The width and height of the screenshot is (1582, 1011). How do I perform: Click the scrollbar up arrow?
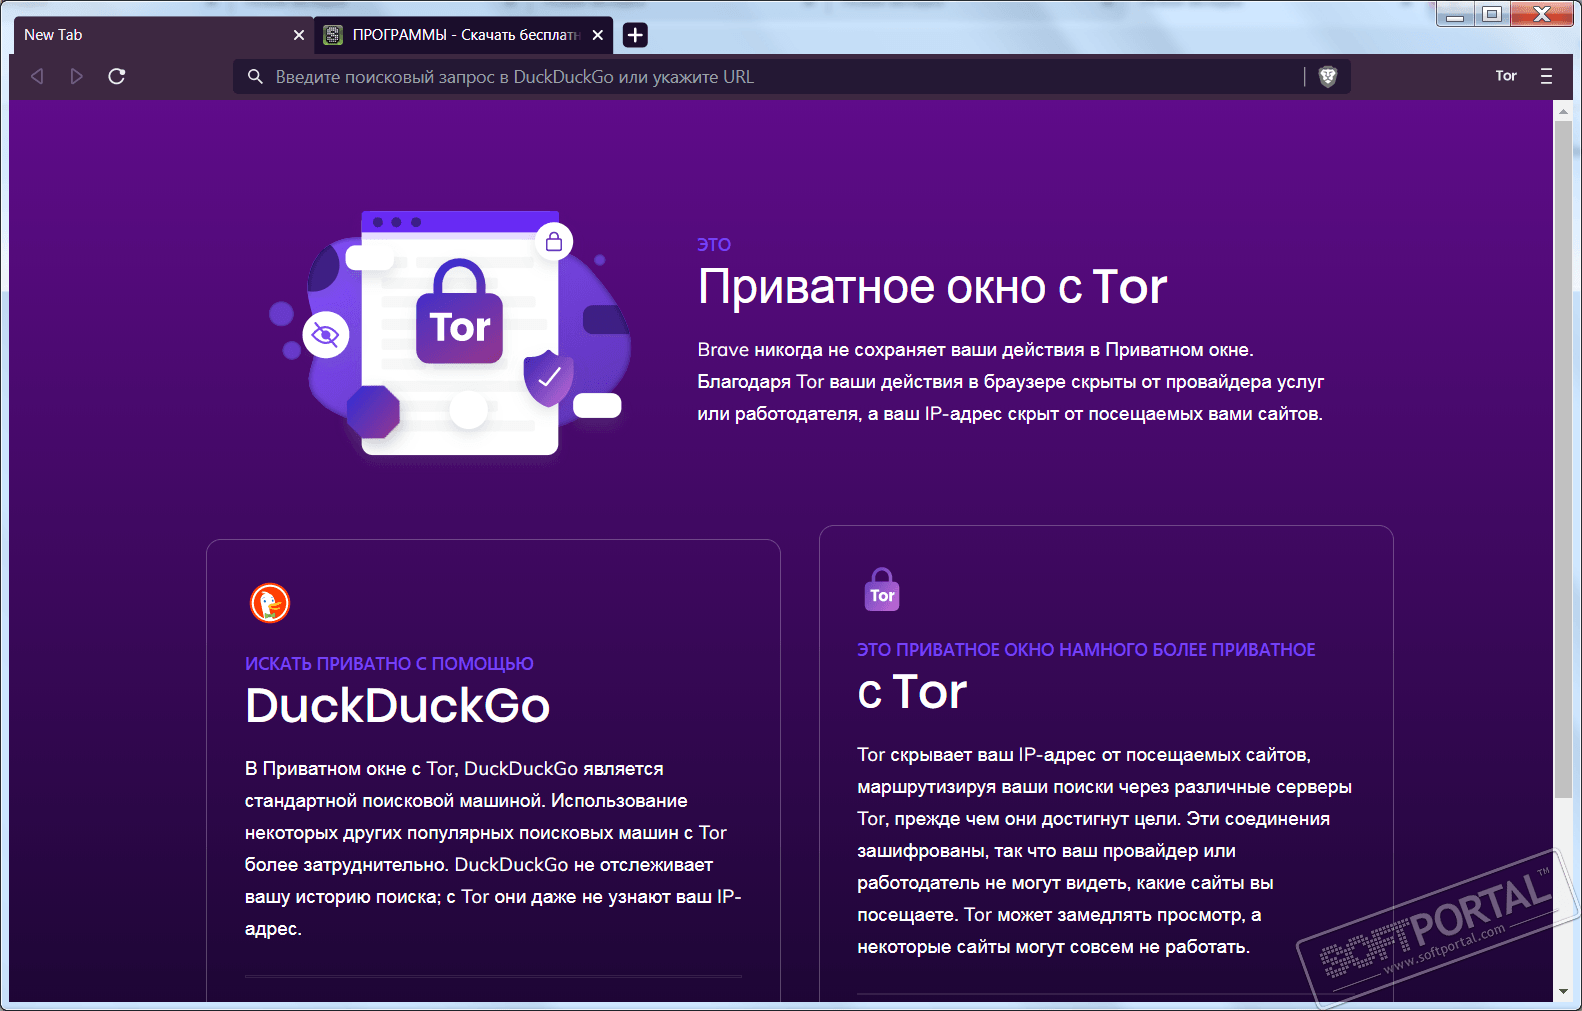[x=1563, y=112]
